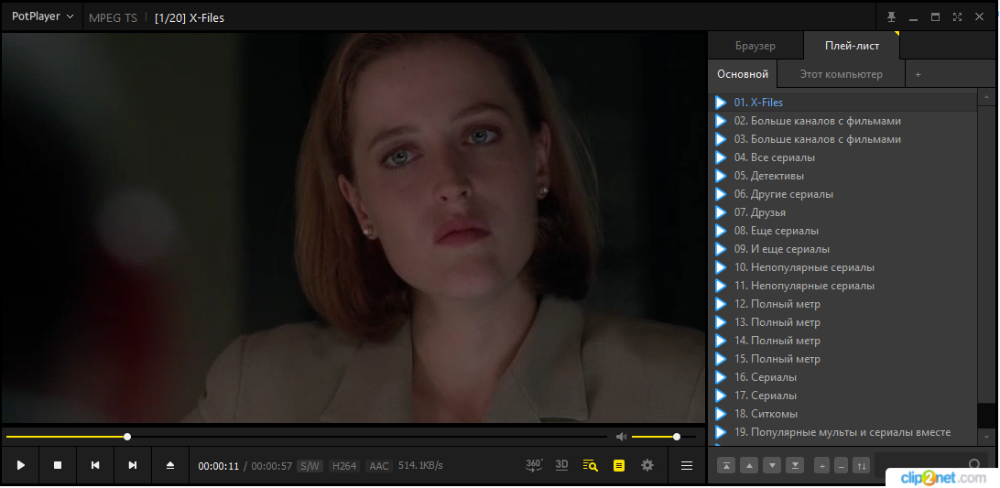Toggle 360° video mode

(x=534, y=465)
